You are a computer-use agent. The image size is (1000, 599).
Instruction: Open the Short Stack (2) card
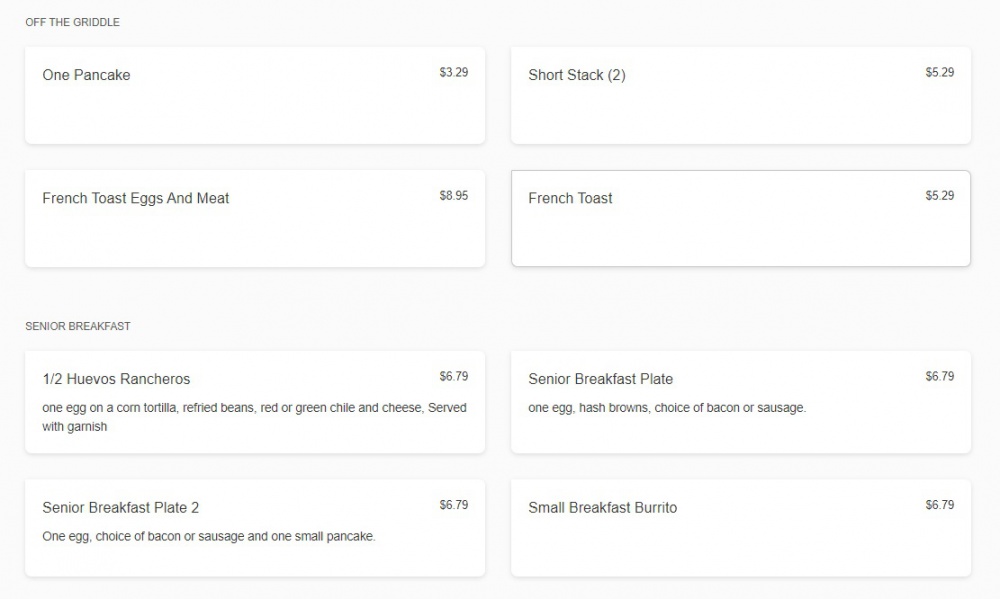pos(577,75)
